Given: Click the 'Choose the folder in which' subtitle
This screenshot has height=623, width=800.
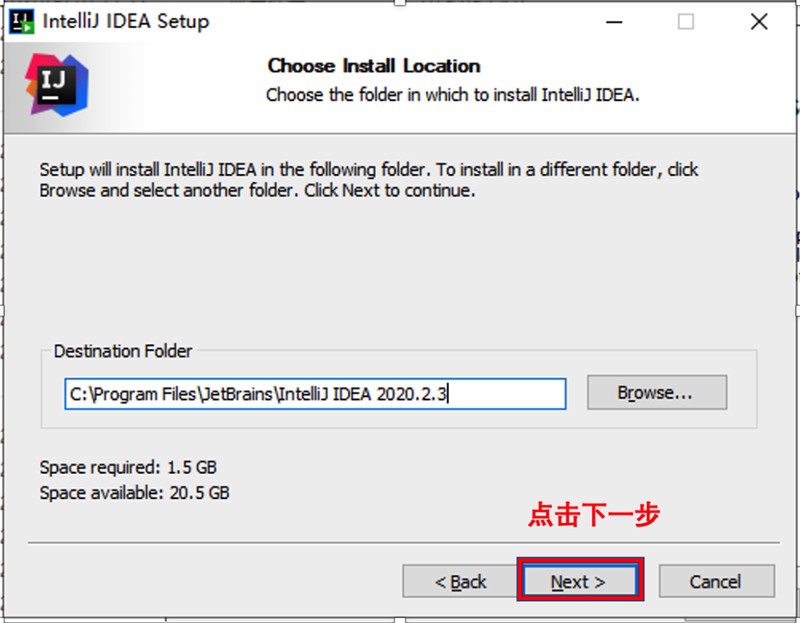Looking at the screenshot, I should tap(452, 95).
